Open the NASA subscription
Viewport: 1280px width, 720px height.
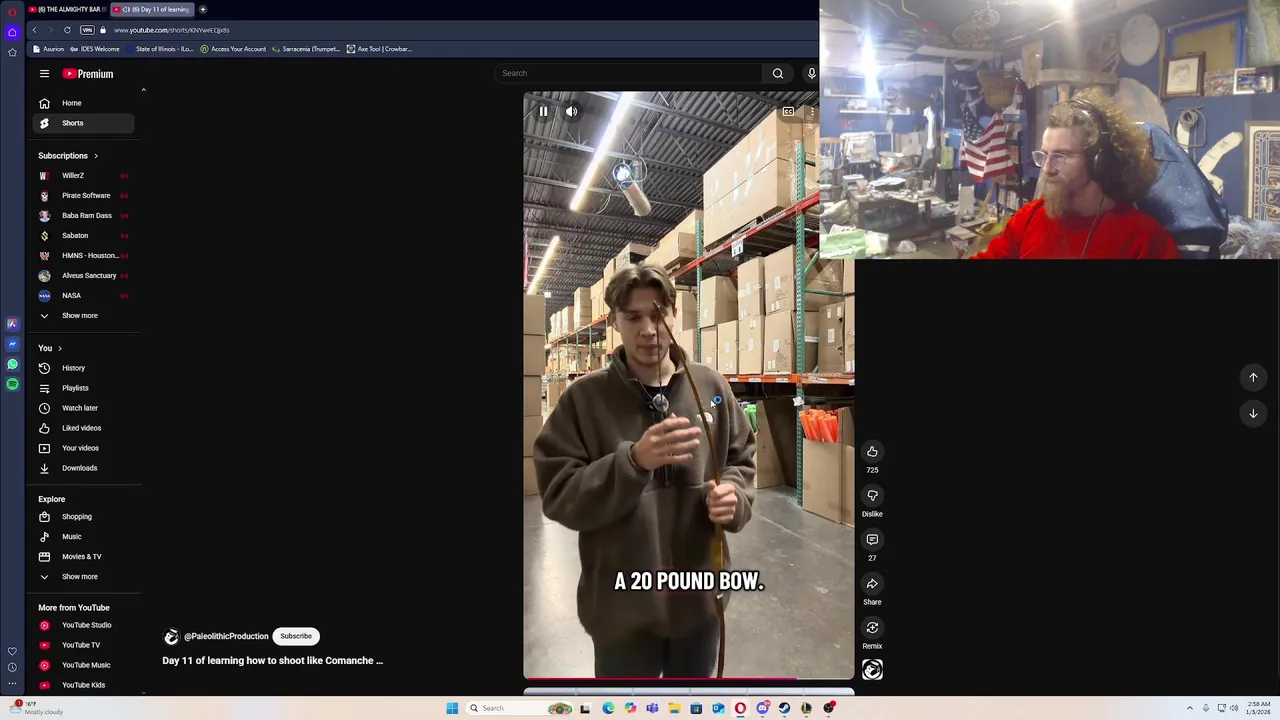point(84,296)
